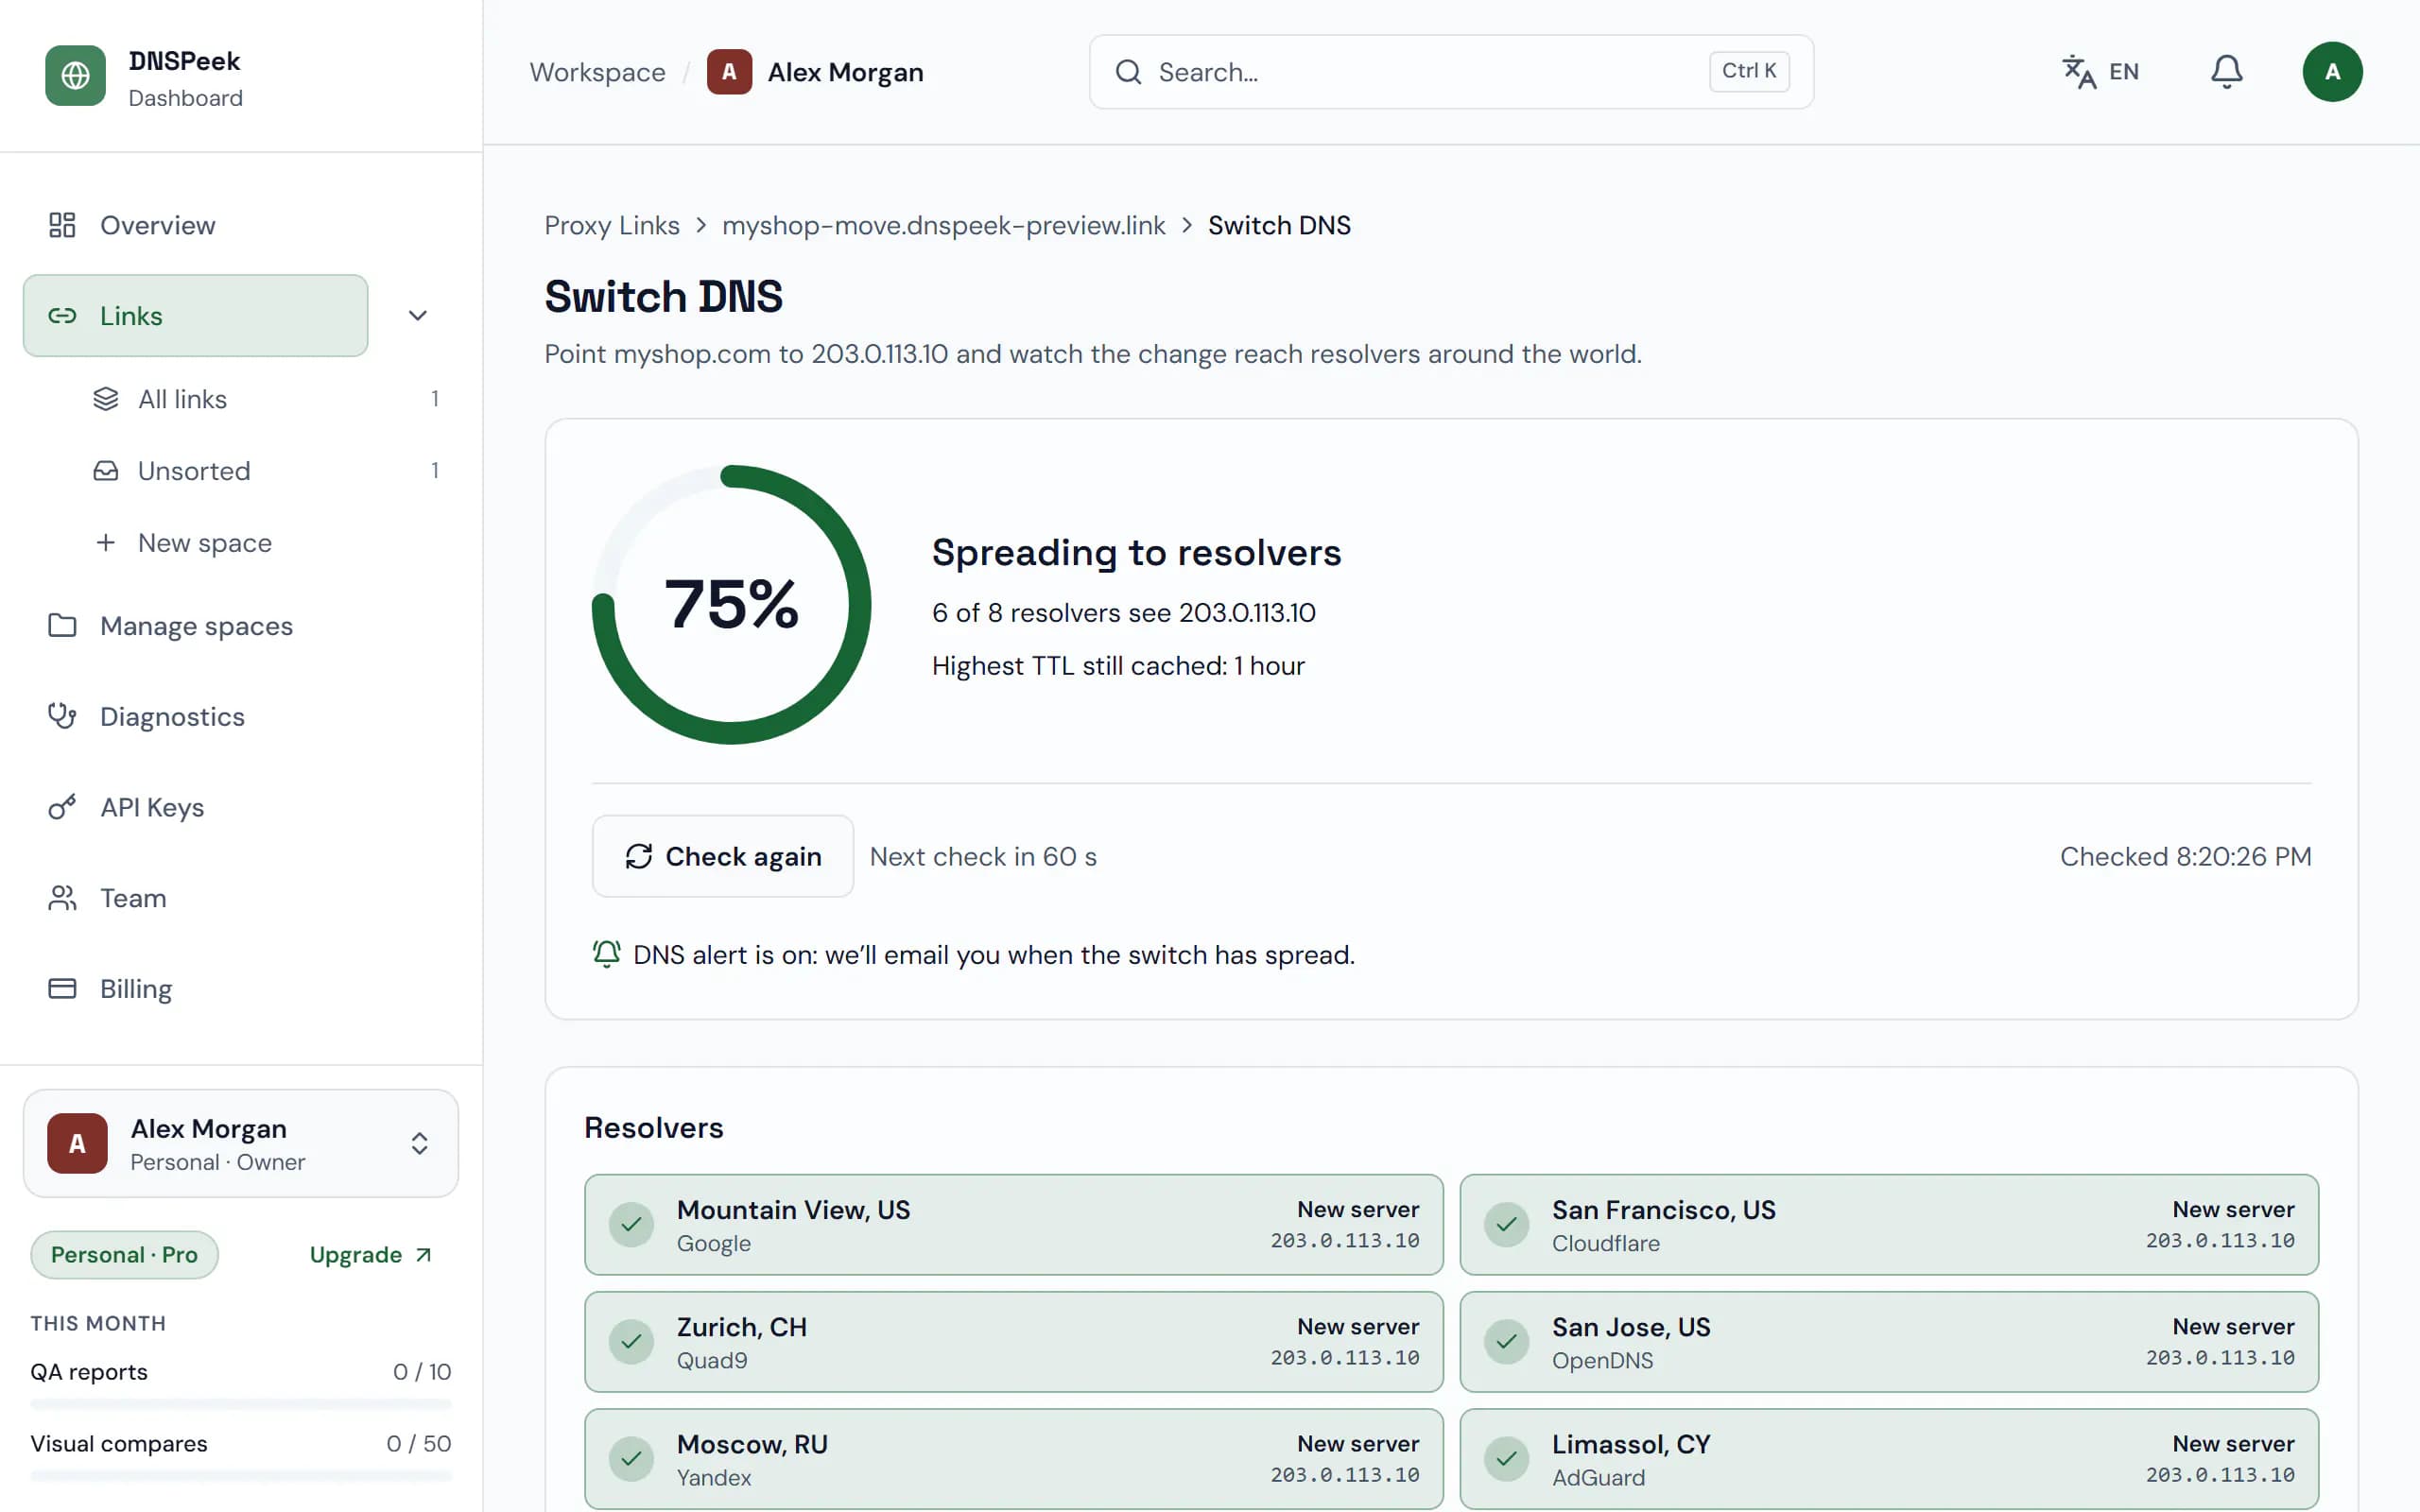Open the Alex Morgan workspace switcher
2420x1512 pixels.
241,1143
